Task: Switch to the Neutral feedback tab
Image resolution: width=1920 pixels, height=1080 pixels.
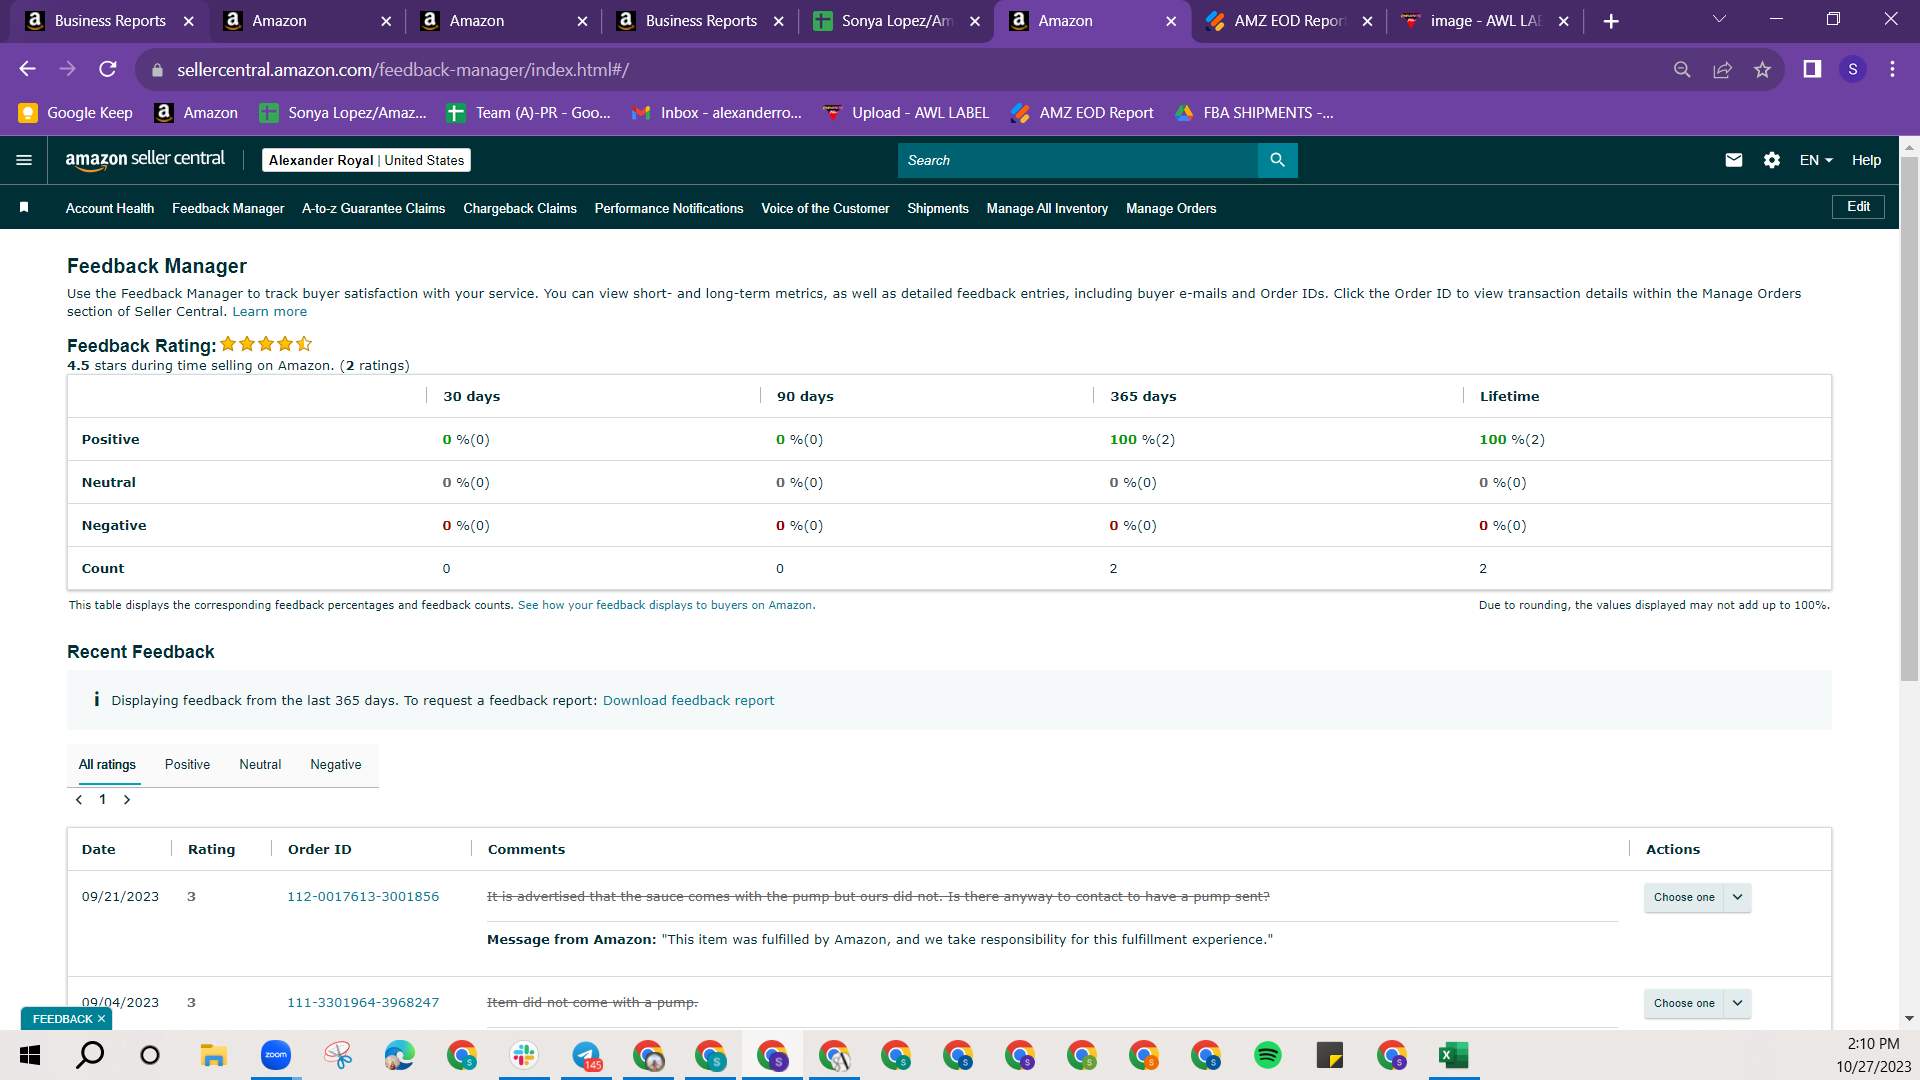Action: (260, 765)
